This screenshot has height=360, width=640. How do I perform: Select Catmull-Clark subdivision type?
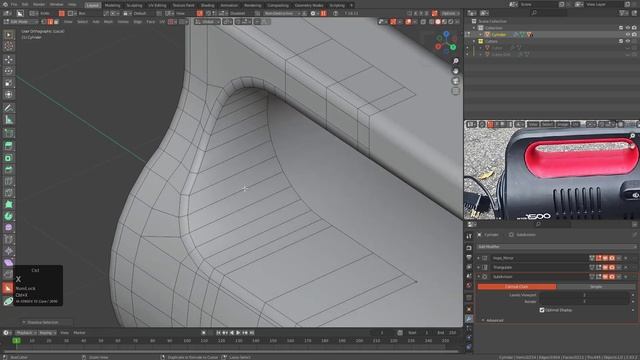tap(517, 287)
